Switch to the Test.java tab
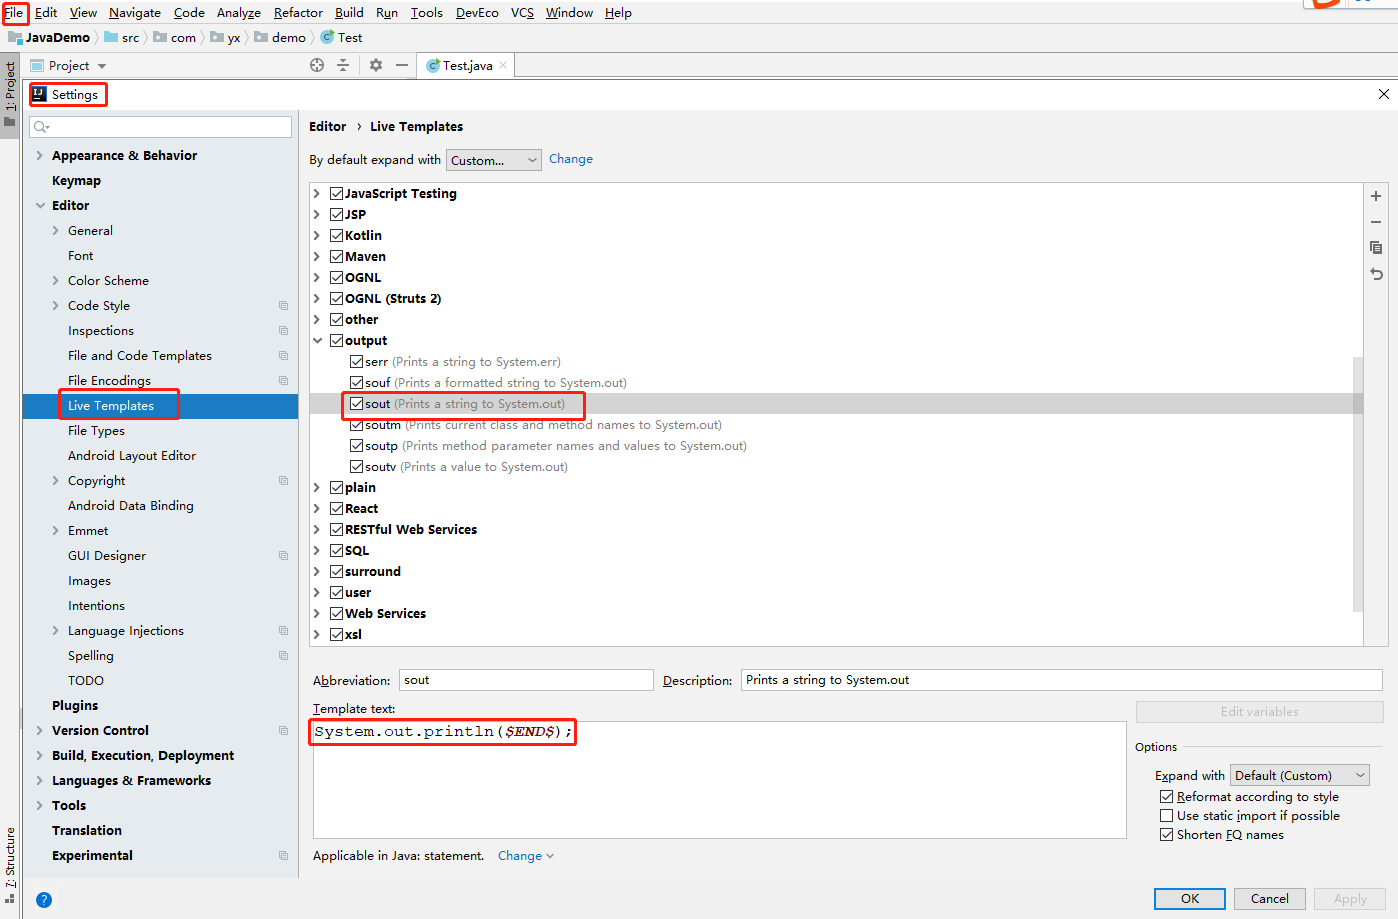Image resolution: width=1398 pixels, height=919 pixels. 467,66
